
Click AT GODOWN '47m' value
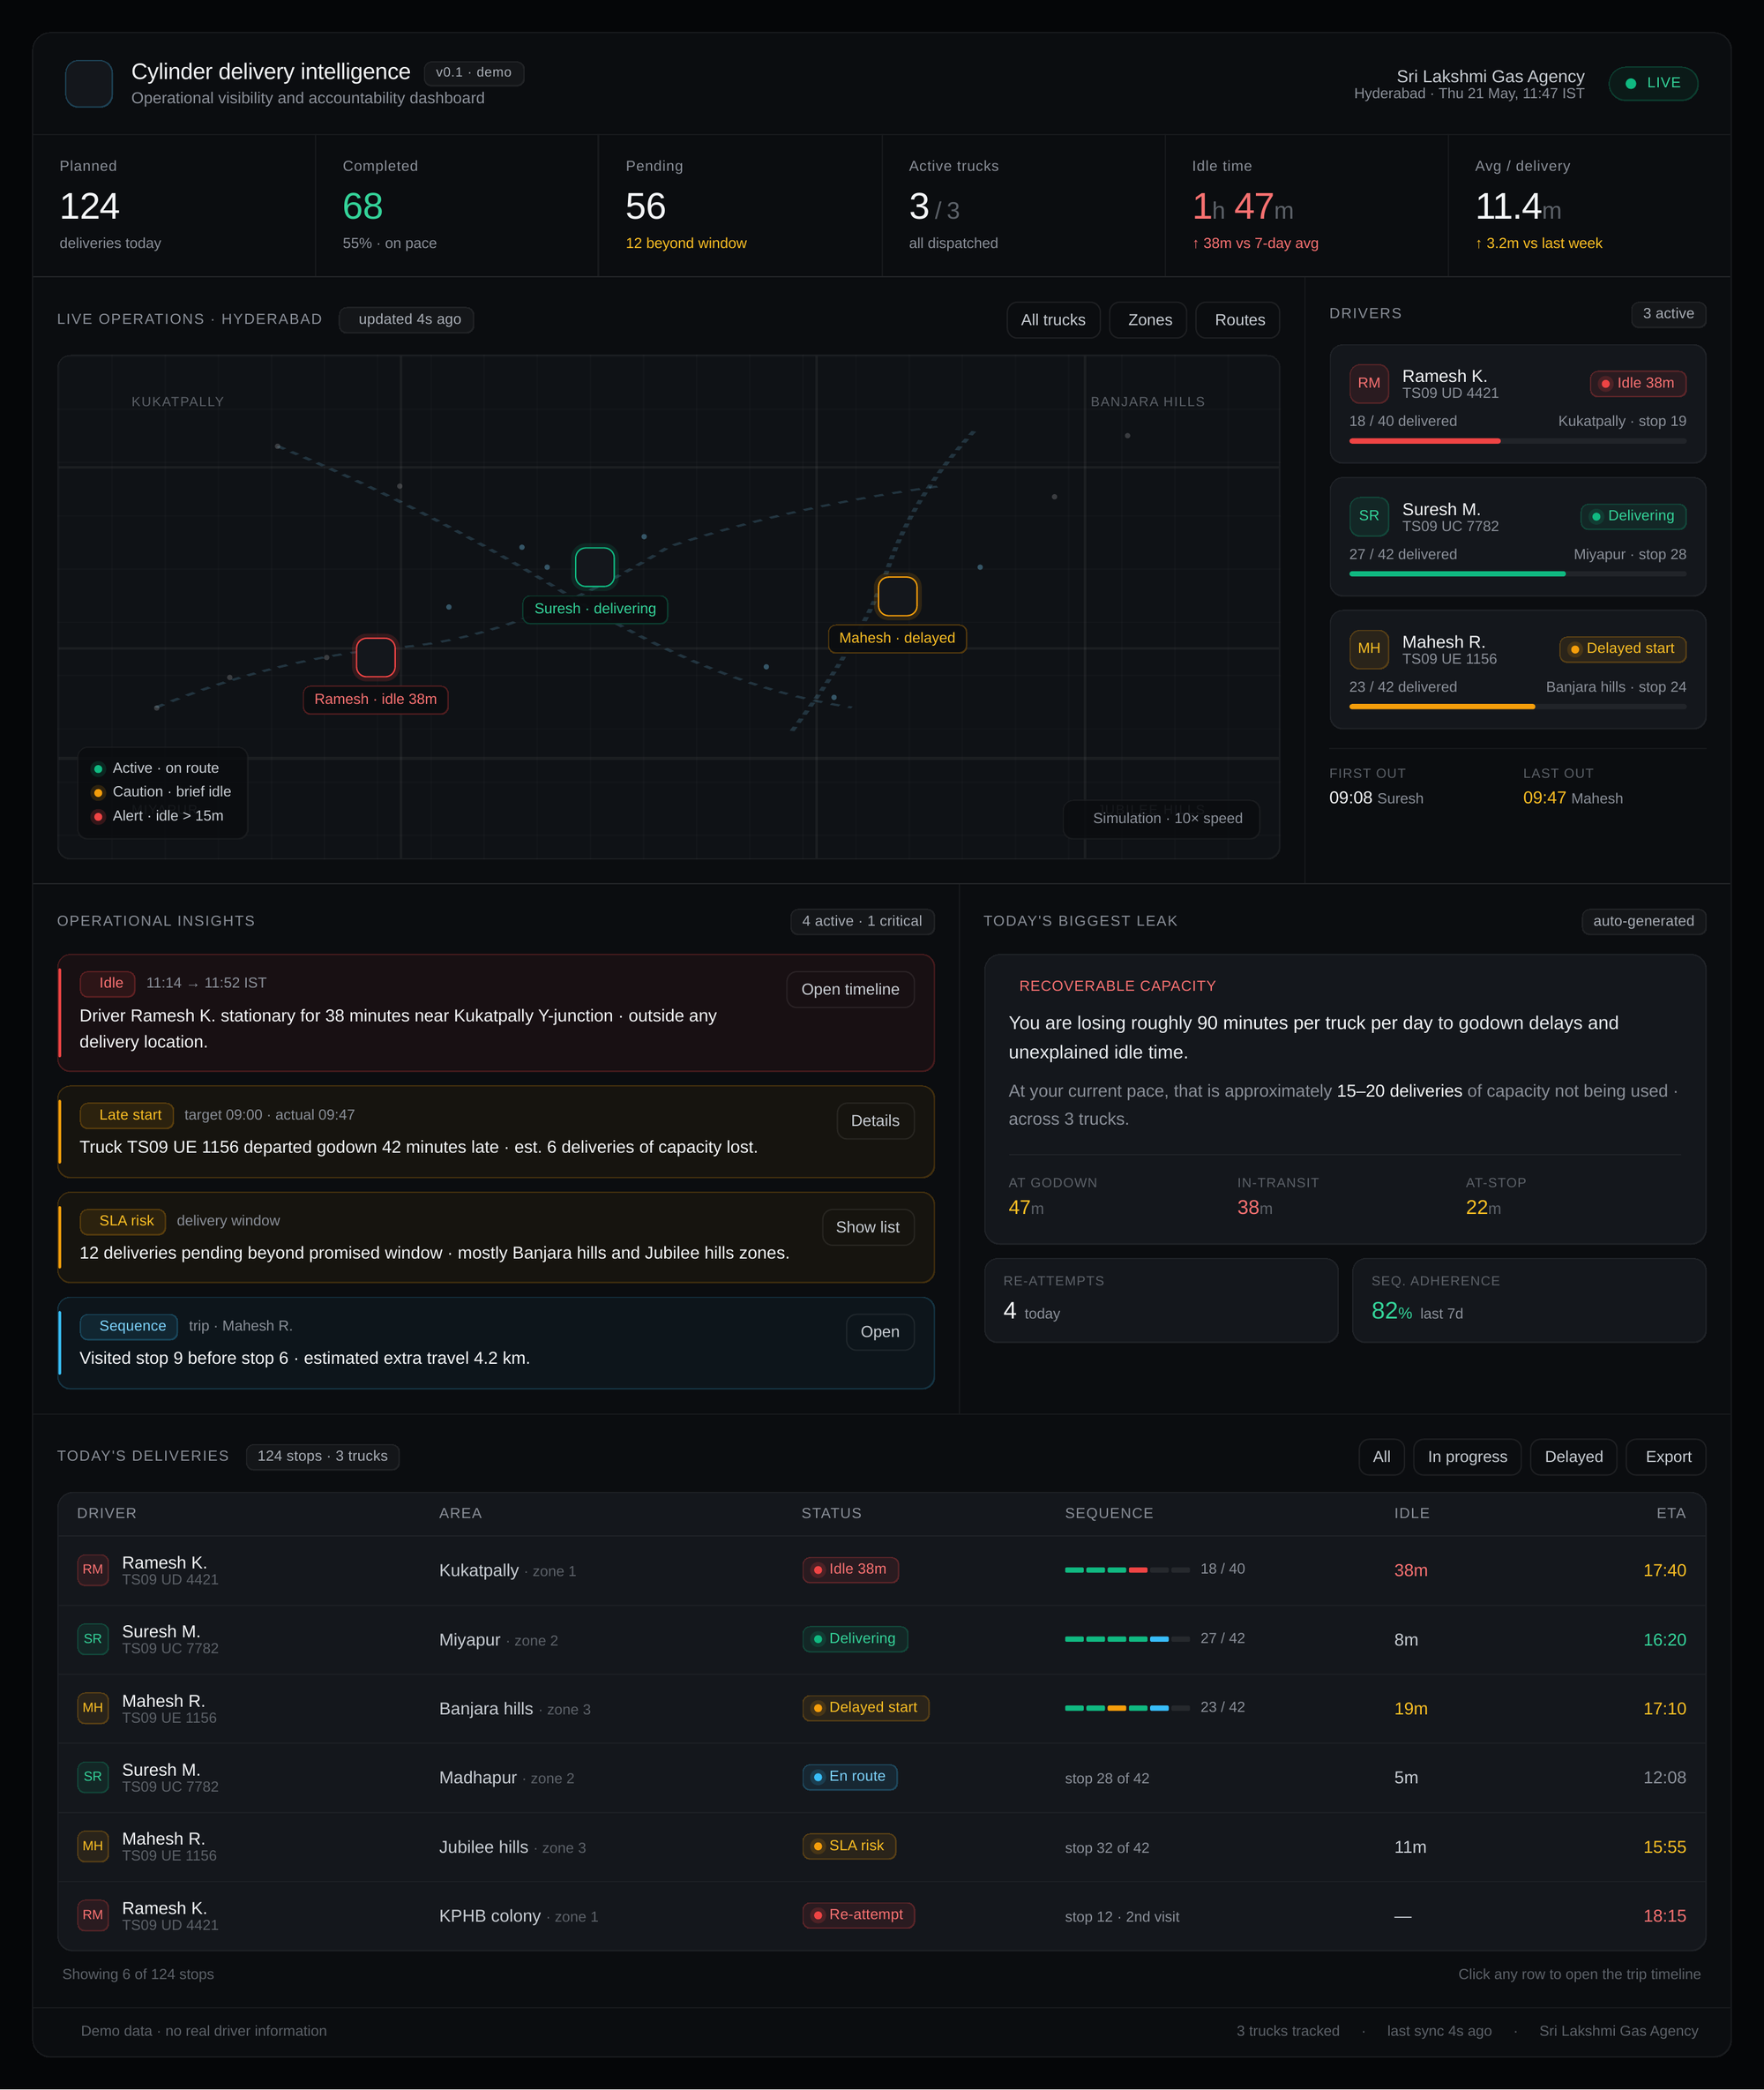click(1026, 1208)
